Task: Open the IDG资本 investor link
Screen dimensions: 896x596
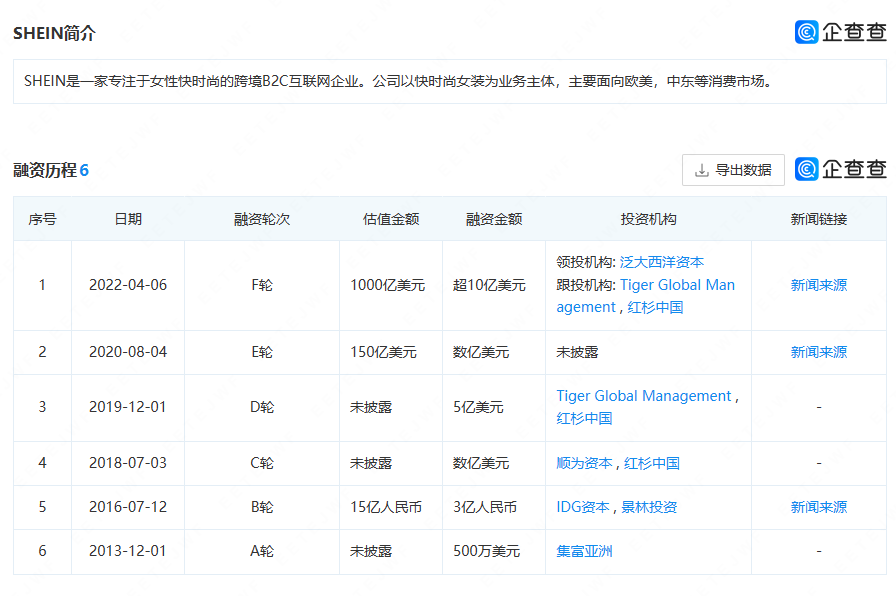Action: click(x=583, y=507)
